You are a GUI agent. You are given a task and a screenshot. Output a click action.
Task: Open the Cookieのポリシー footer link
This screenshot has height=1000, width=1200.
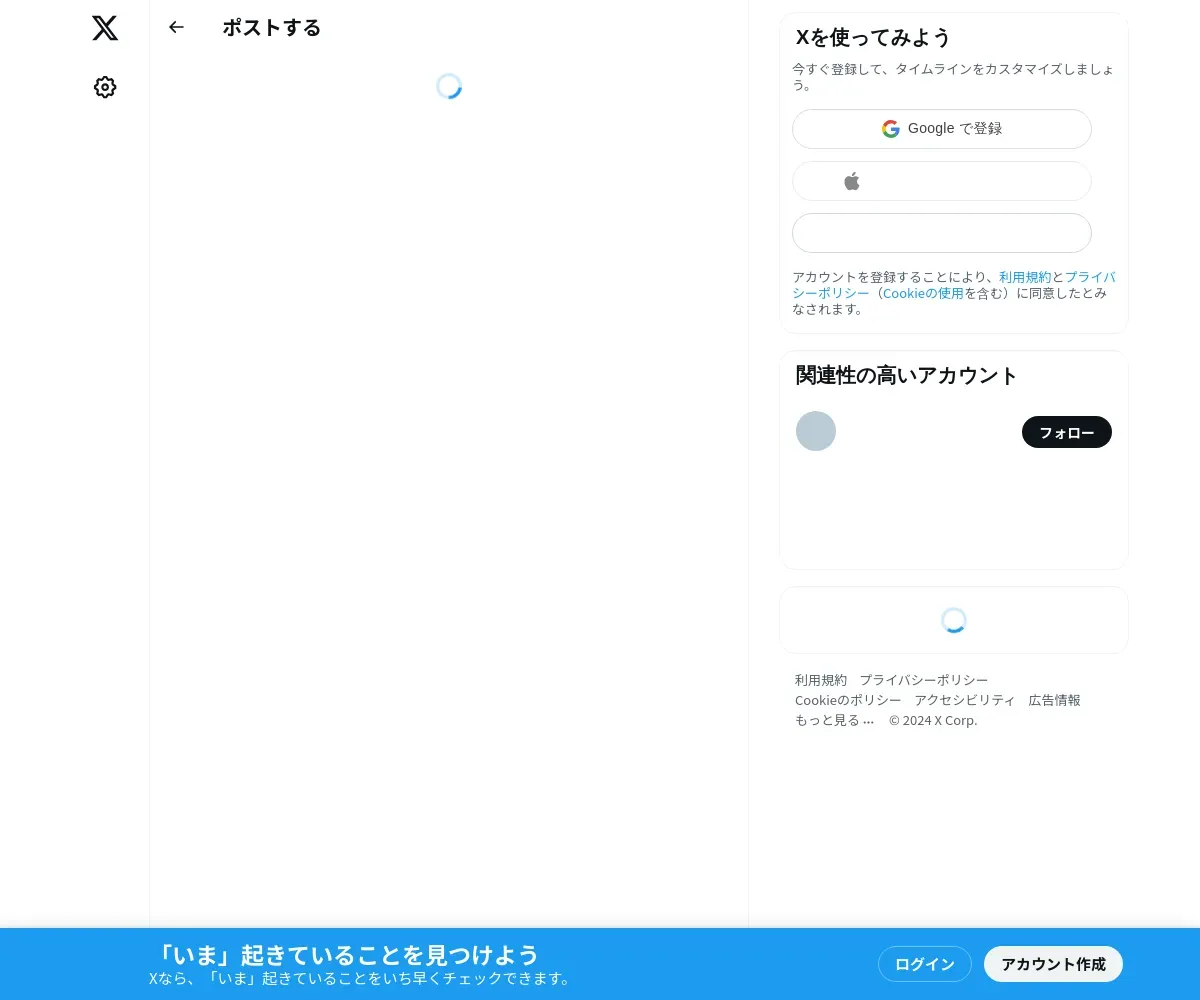[x=848, y=700]
